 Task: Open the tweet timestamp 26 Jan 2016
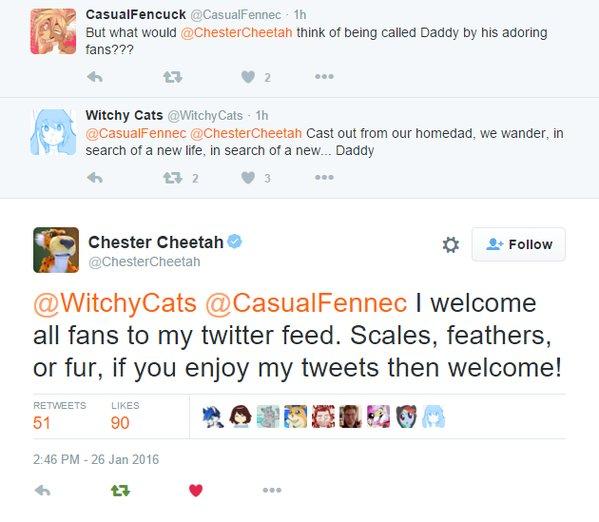[96, 459]
